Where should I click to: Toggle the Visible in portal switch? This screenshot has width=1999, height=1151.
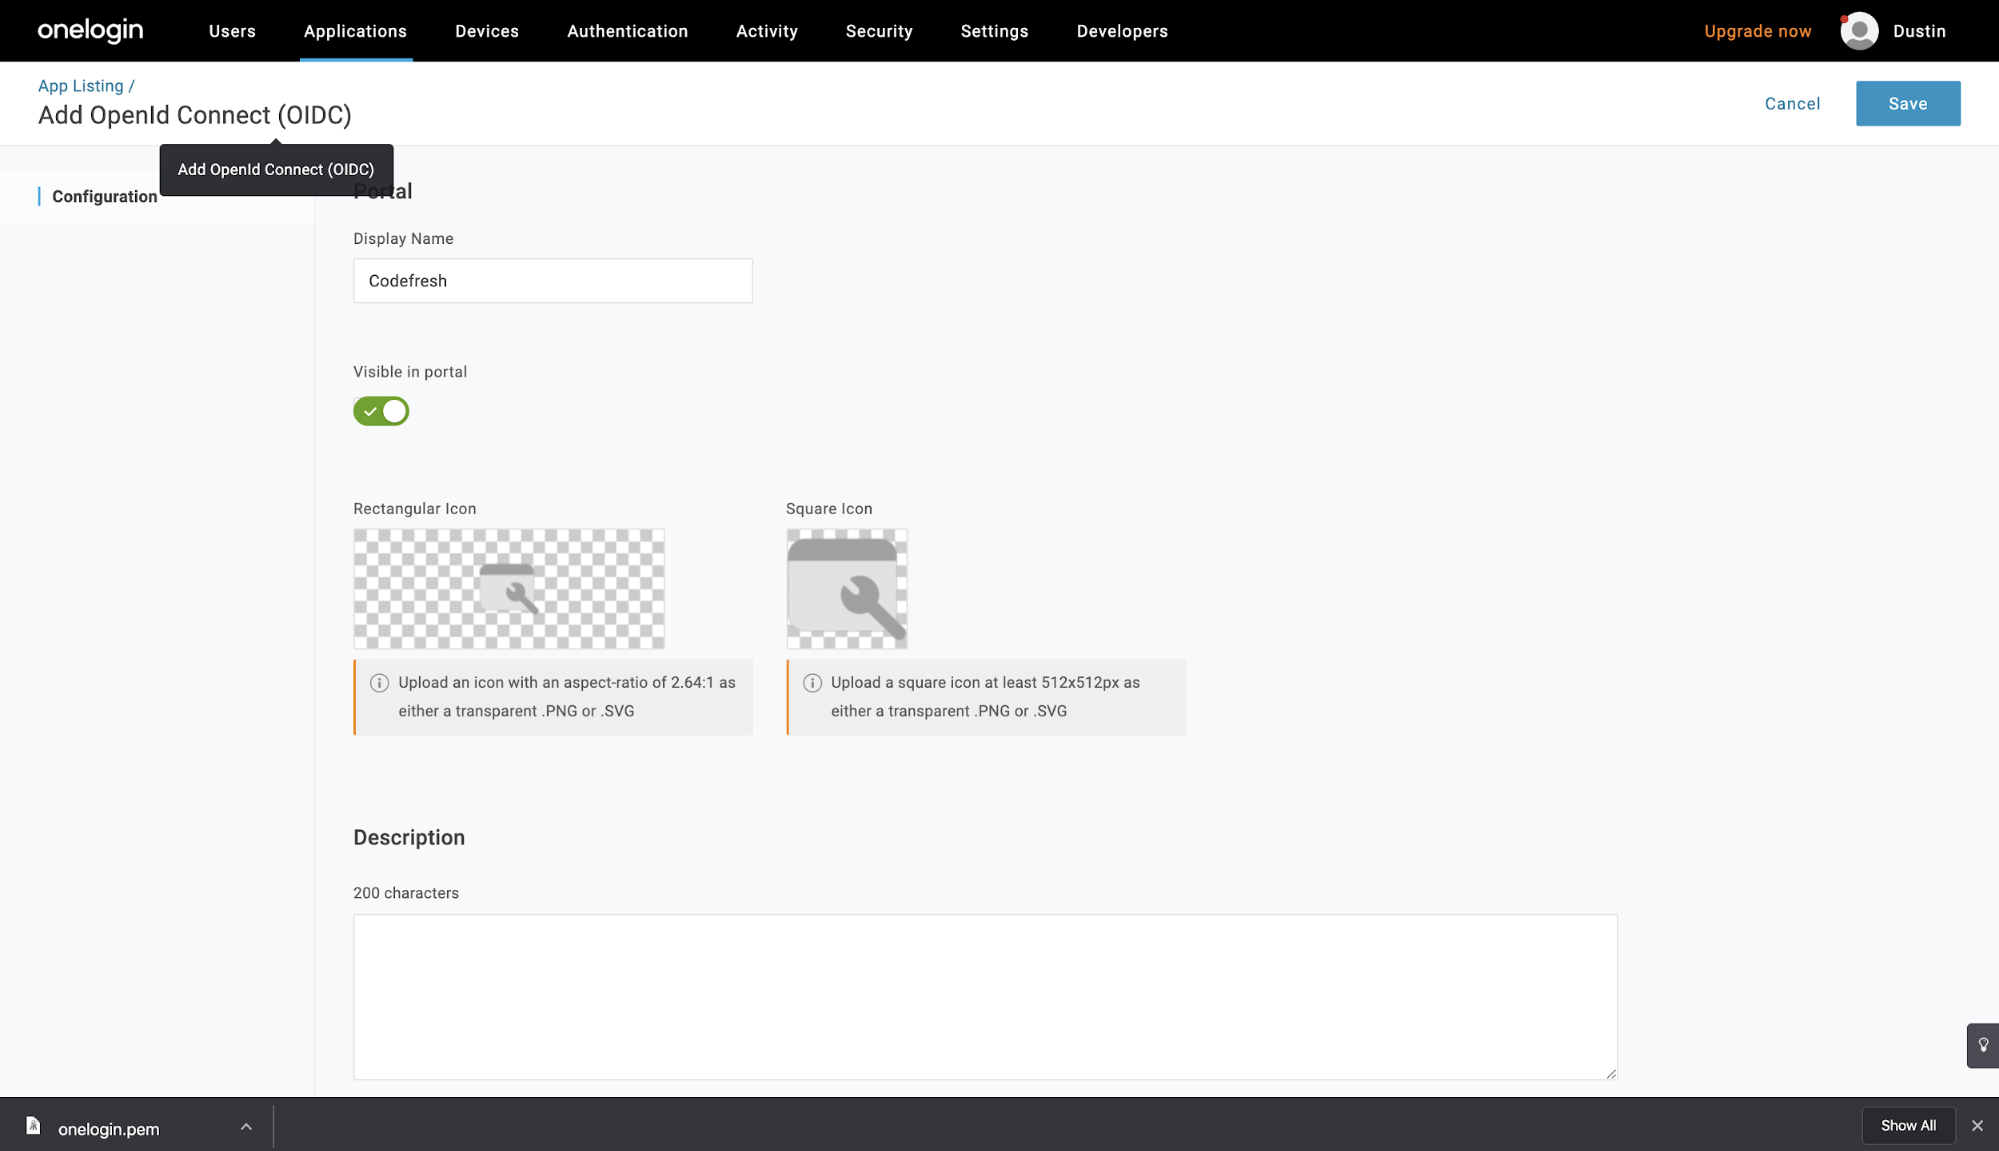[381, 411]
